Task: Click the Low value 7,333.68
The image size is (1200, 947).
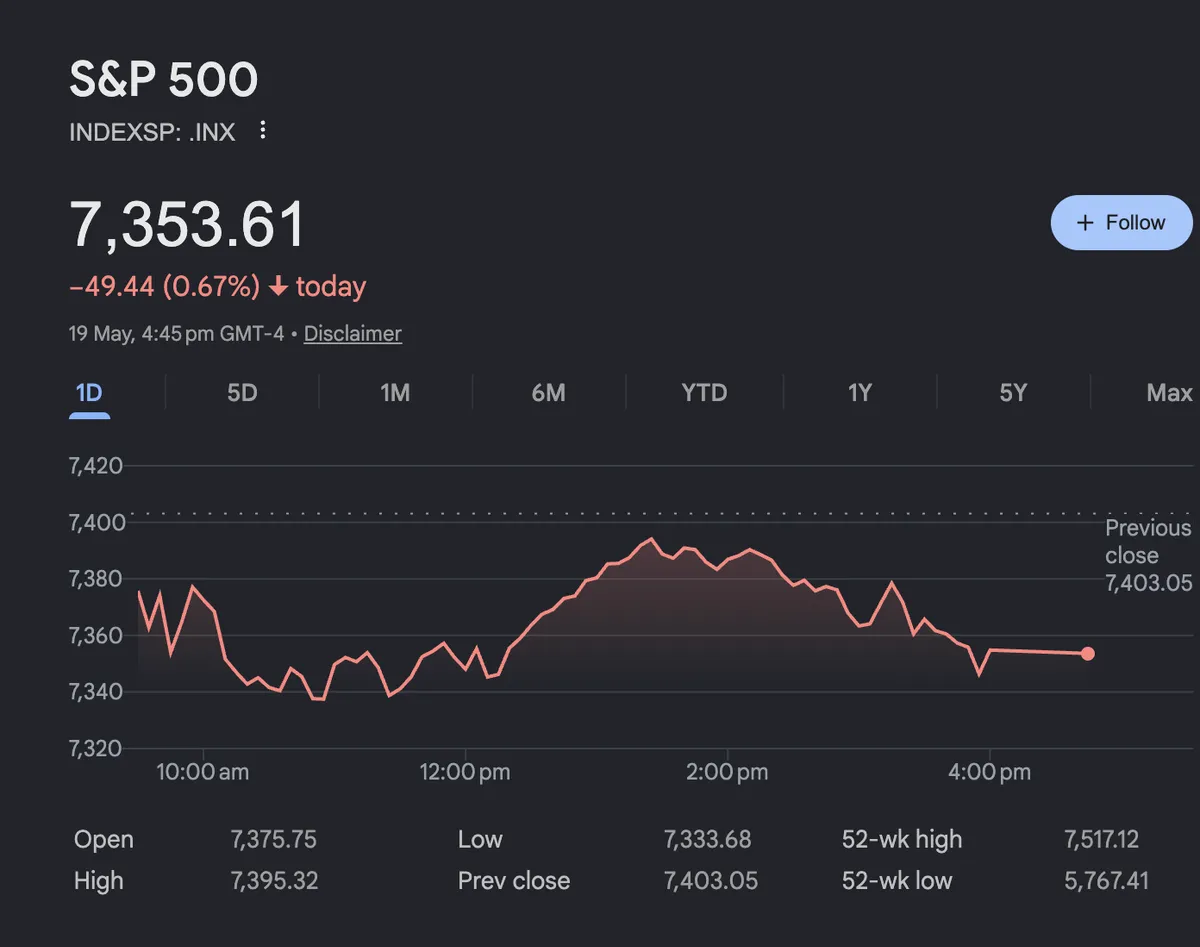Action: (x=707, y=840)
